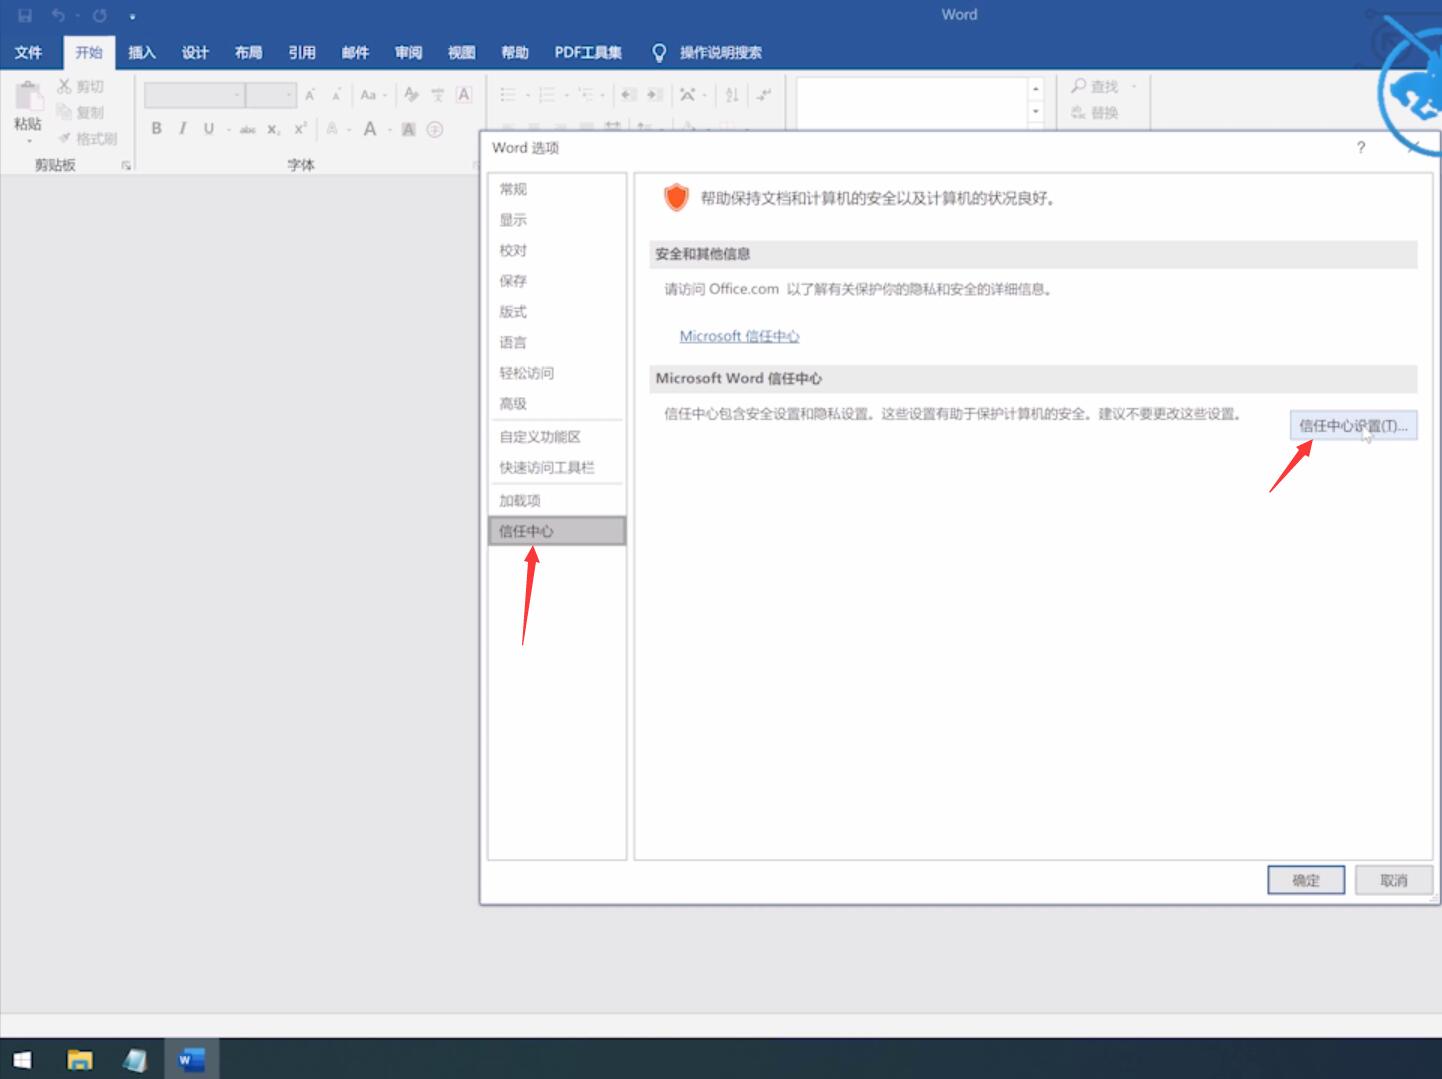Screen dimensions: 1442x1079
Task: Click the Redo icon in quick access toolbar
Action: point(100,15)
